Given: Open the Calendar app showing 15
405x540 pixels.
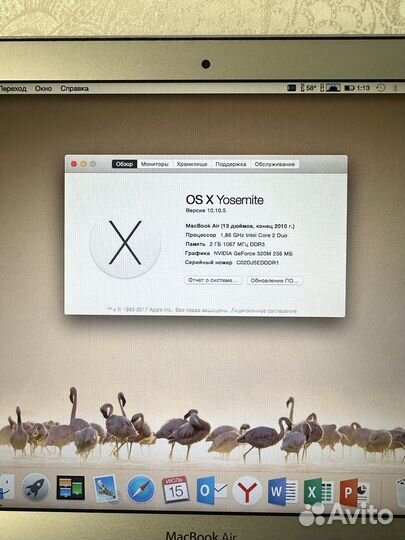Looking at the screenshot, I should click(176, 489).
